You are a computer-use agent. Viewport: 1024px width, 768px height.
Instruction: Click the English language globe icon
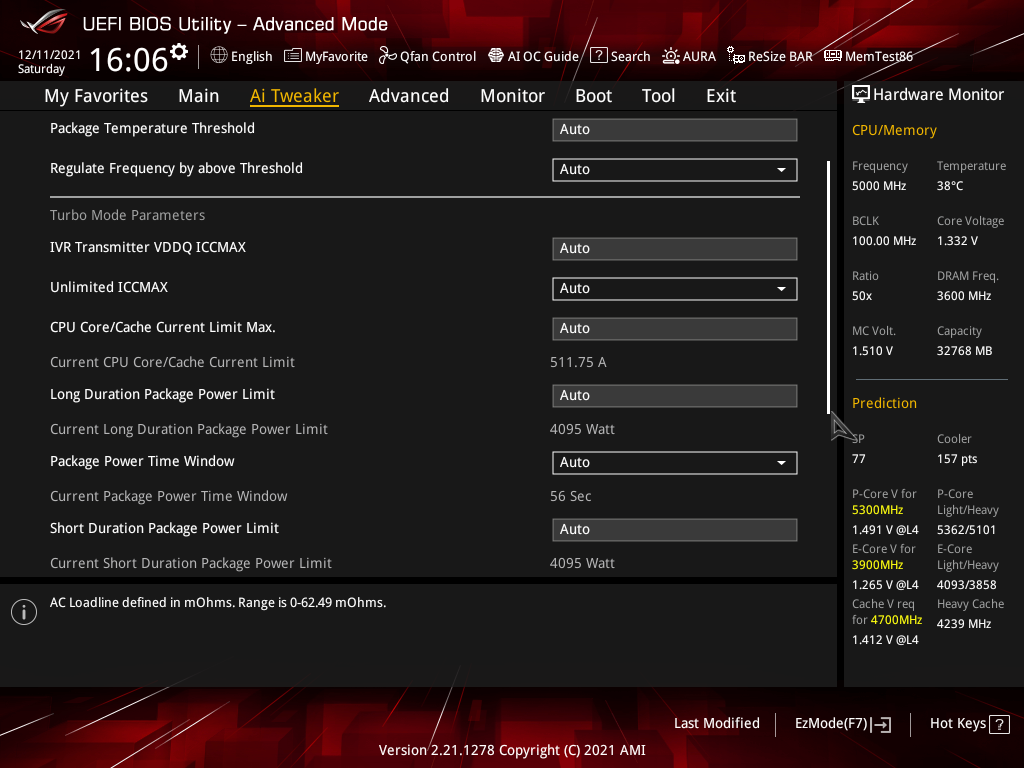pyautogui.click(x=219, y=56)
